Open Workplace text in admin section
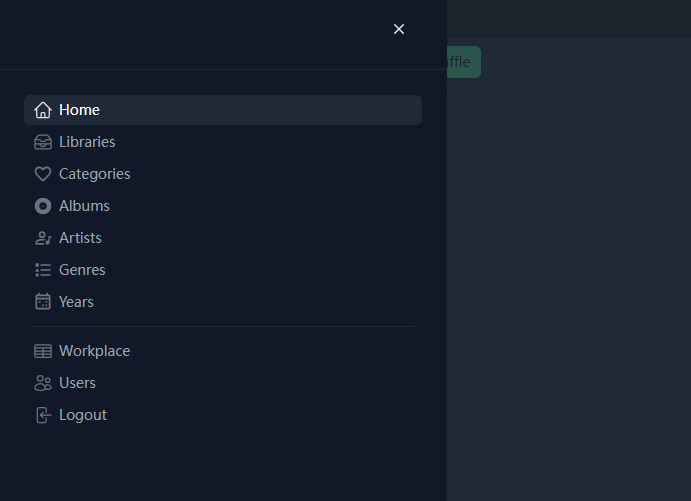691x501 pixels. point(95,351)
